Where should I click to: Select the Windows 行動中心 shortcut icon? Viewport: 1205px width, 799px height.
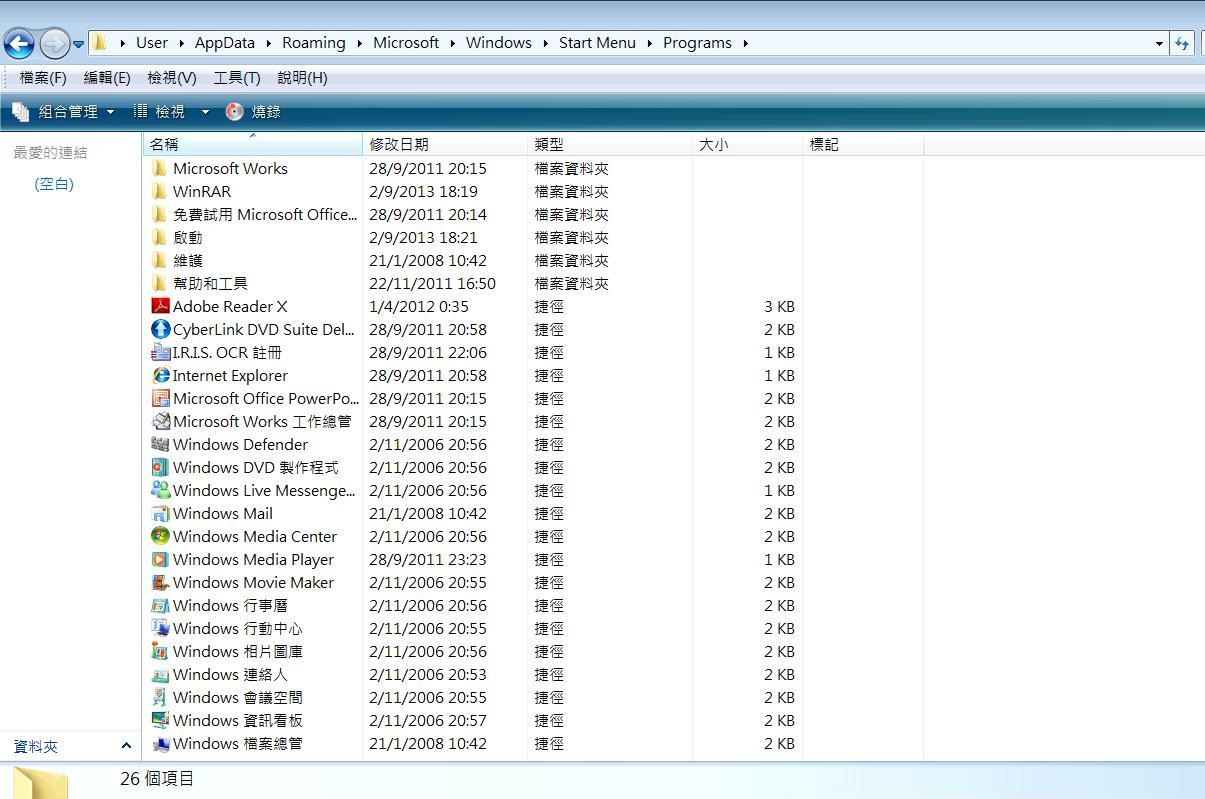point(160,628)
